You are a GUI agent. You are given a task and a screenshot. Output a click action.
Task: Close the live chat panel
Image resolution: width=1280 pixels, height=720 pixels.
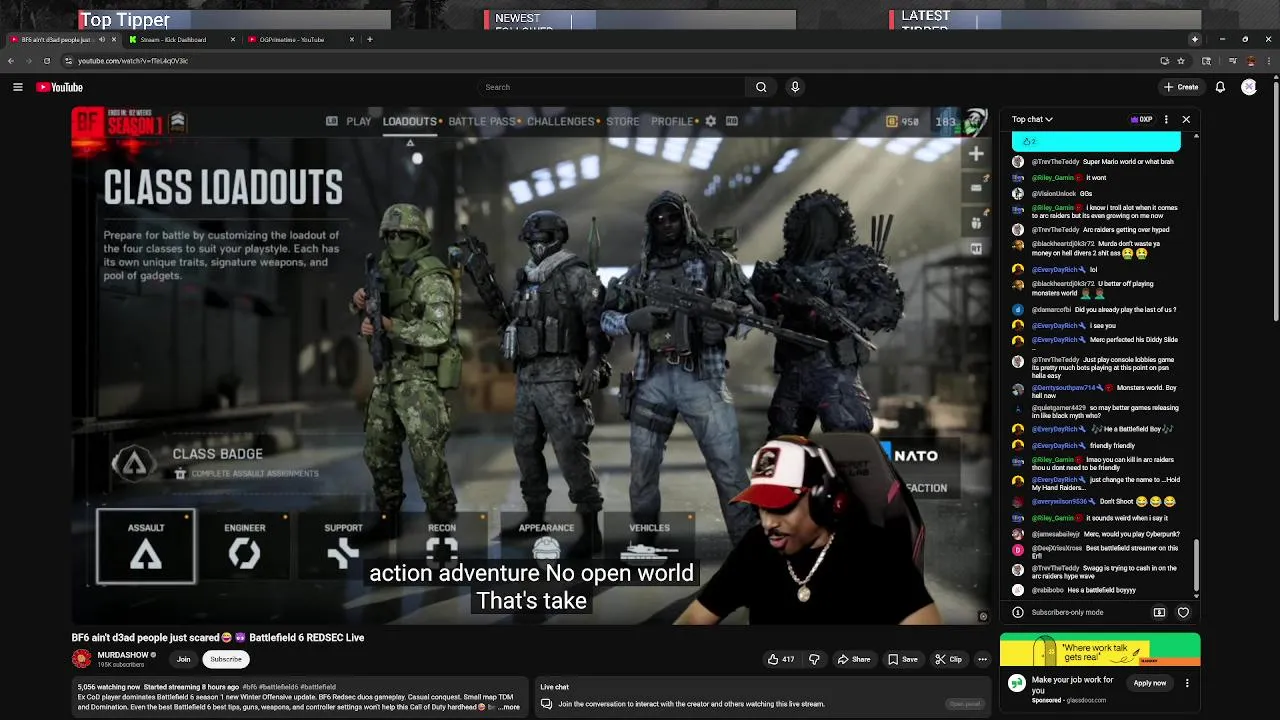click(1186, 119)
